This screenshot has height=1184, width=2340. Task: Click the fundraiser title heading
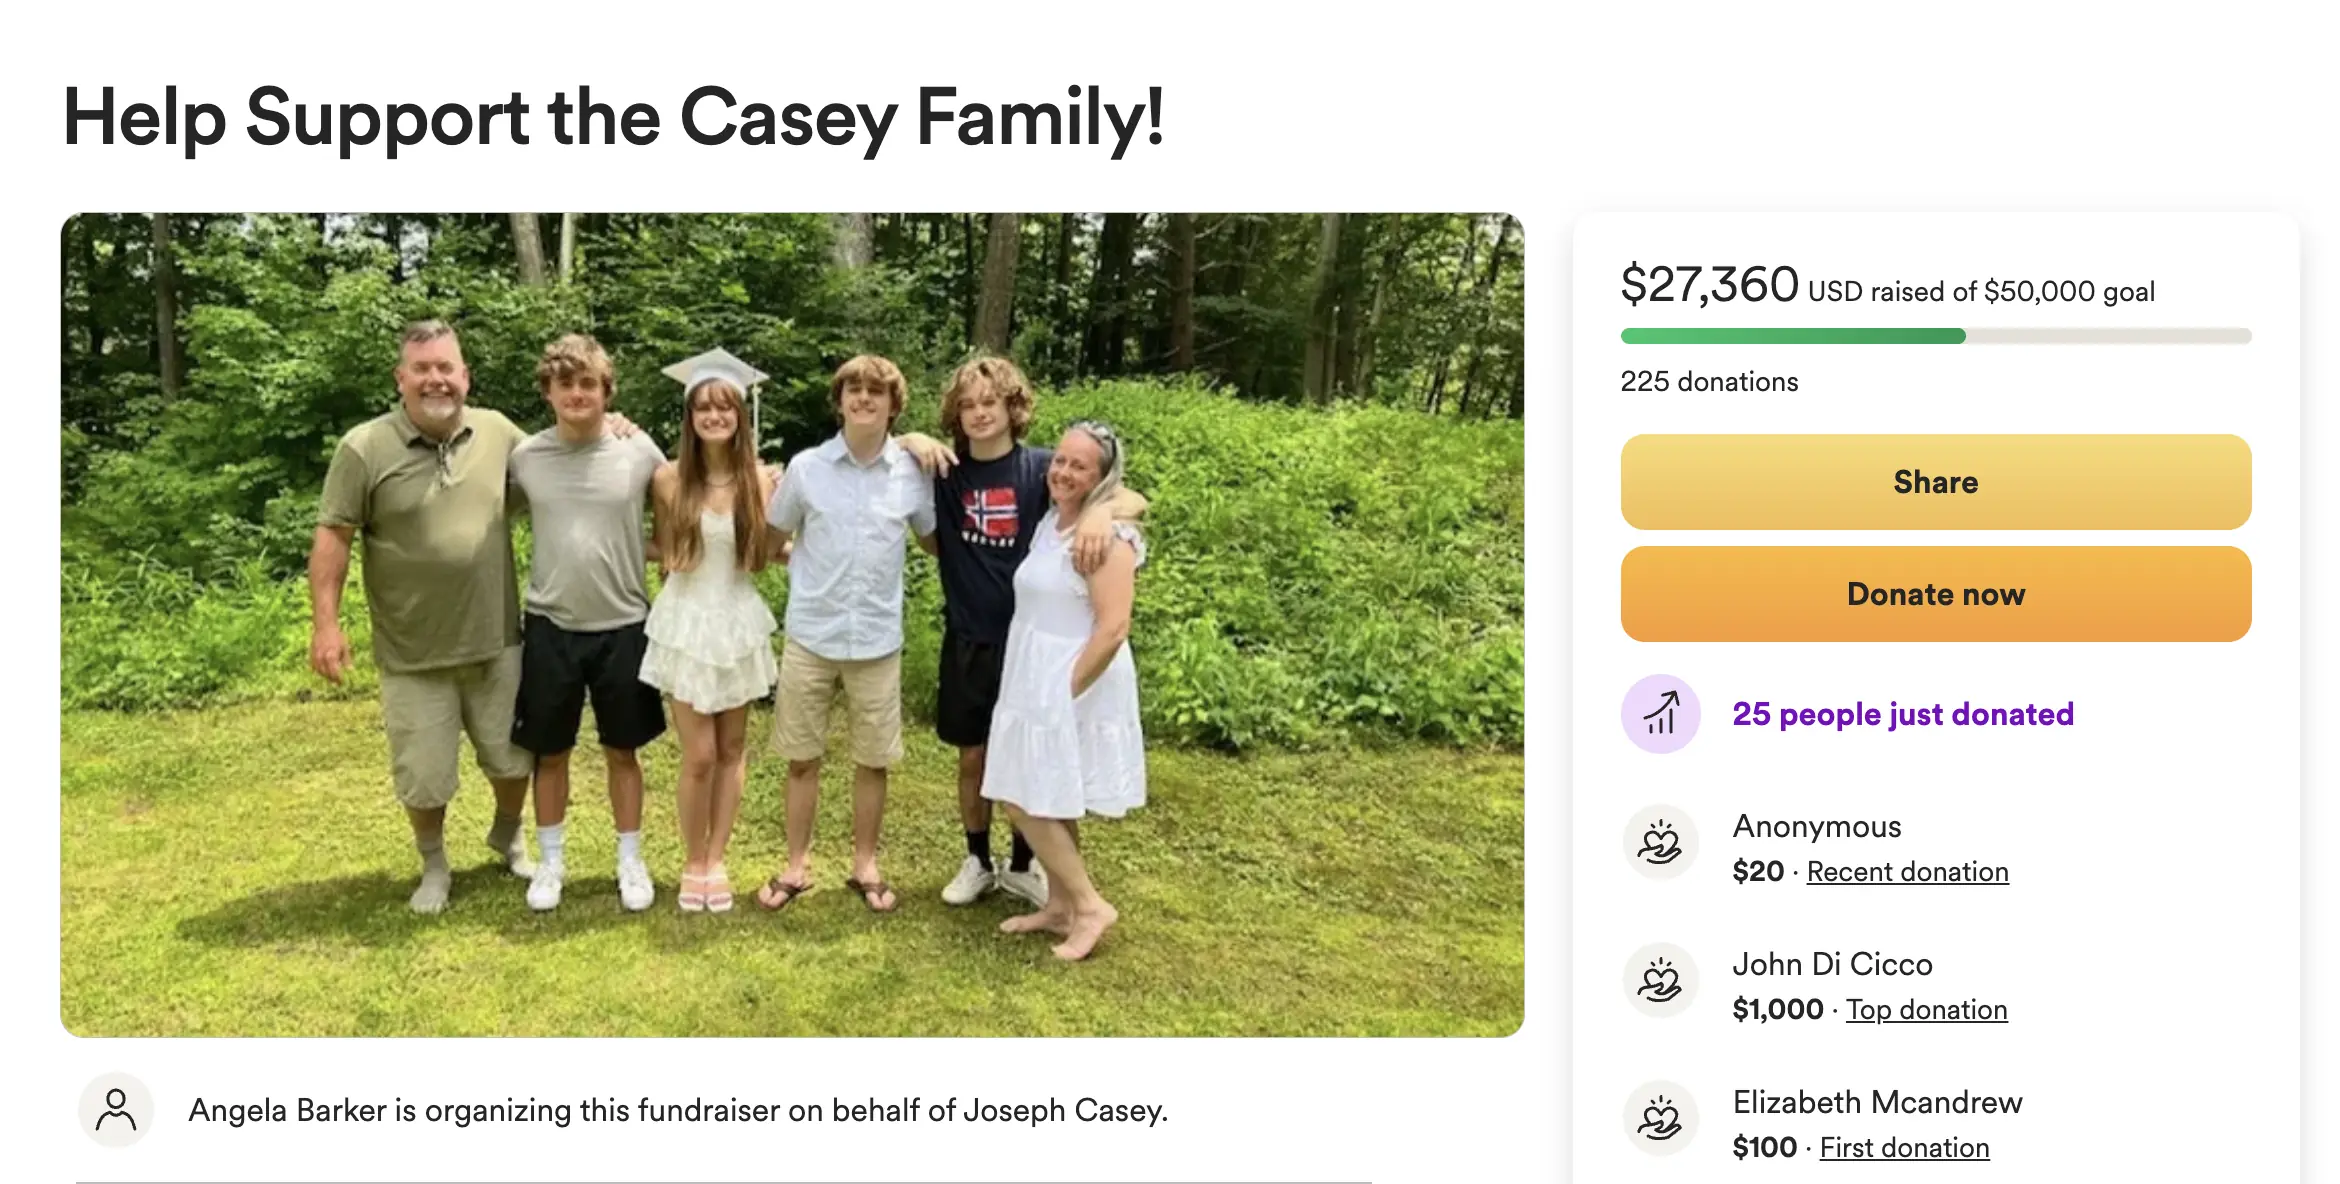click(x=613, y=118)
